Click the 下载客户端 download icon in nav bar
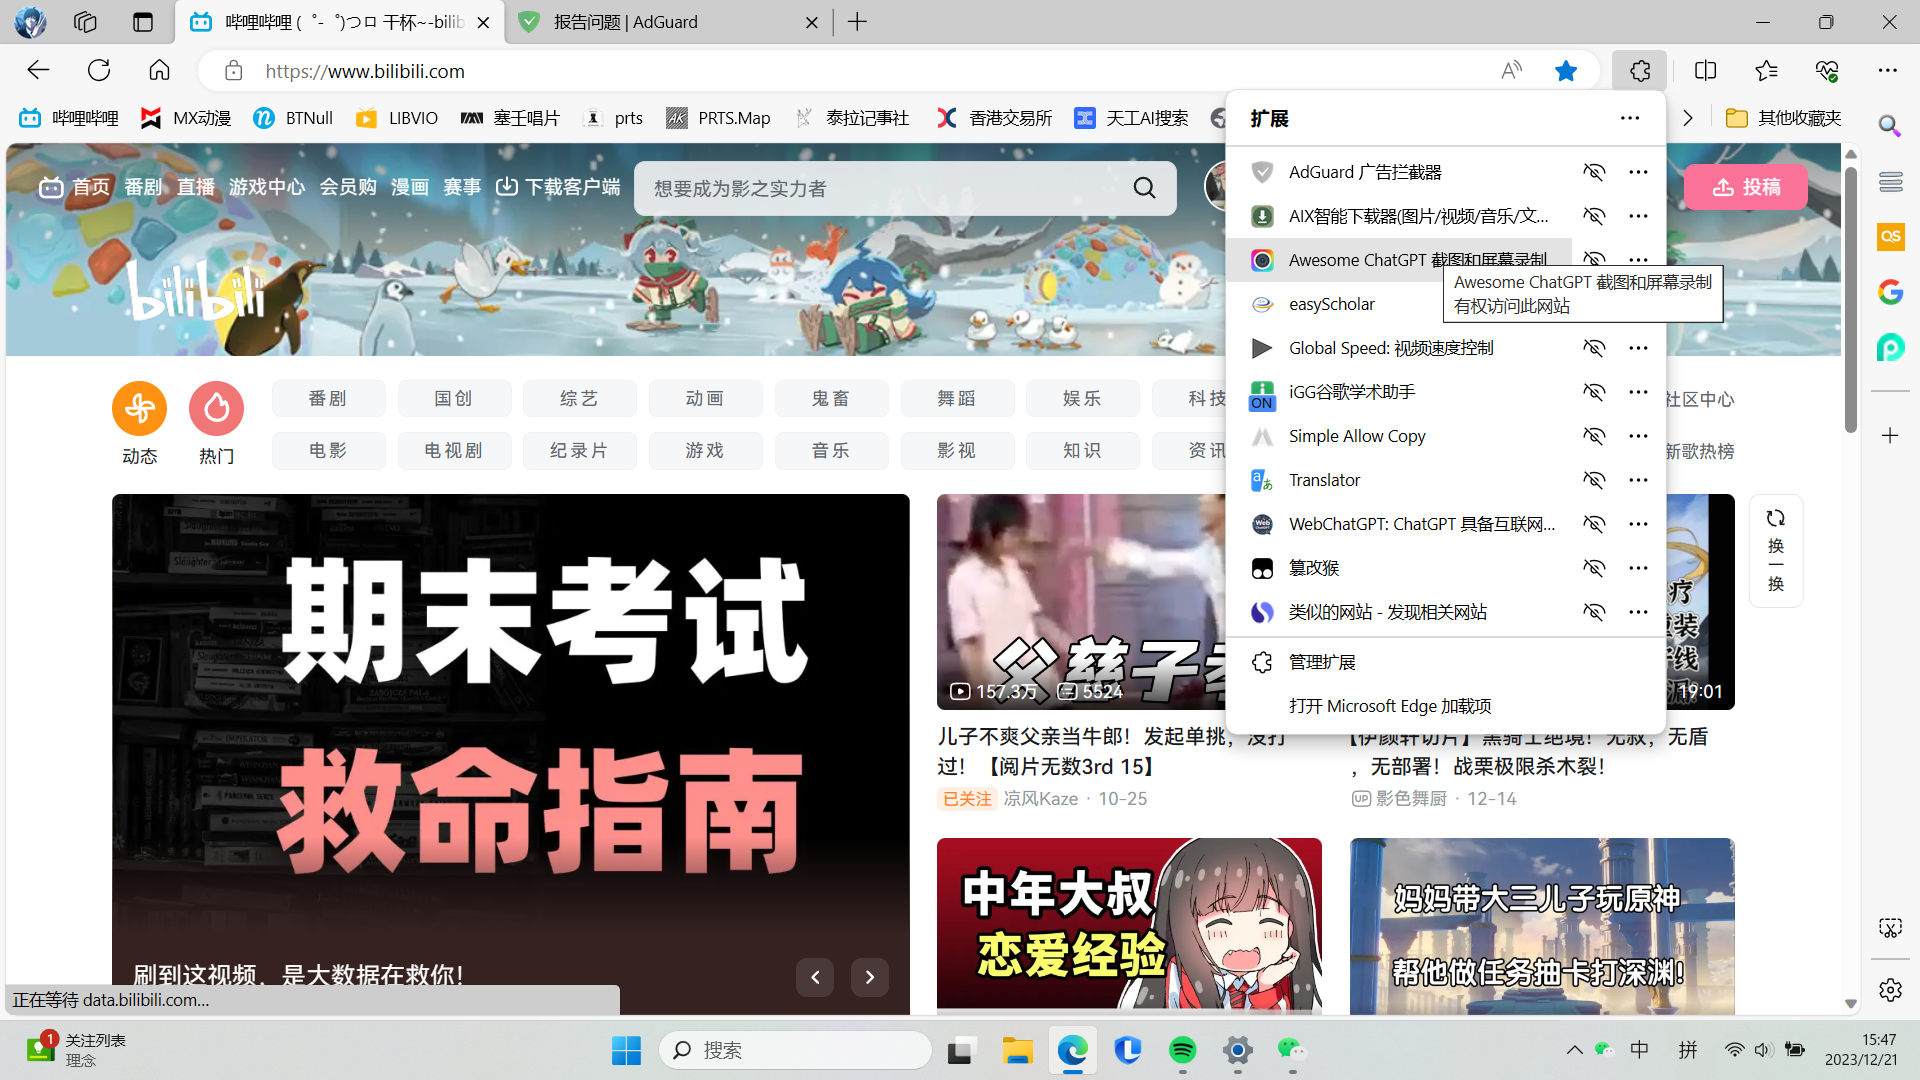The height and width of the screenshot is (1080, 1920). click(x=507, y=186)
